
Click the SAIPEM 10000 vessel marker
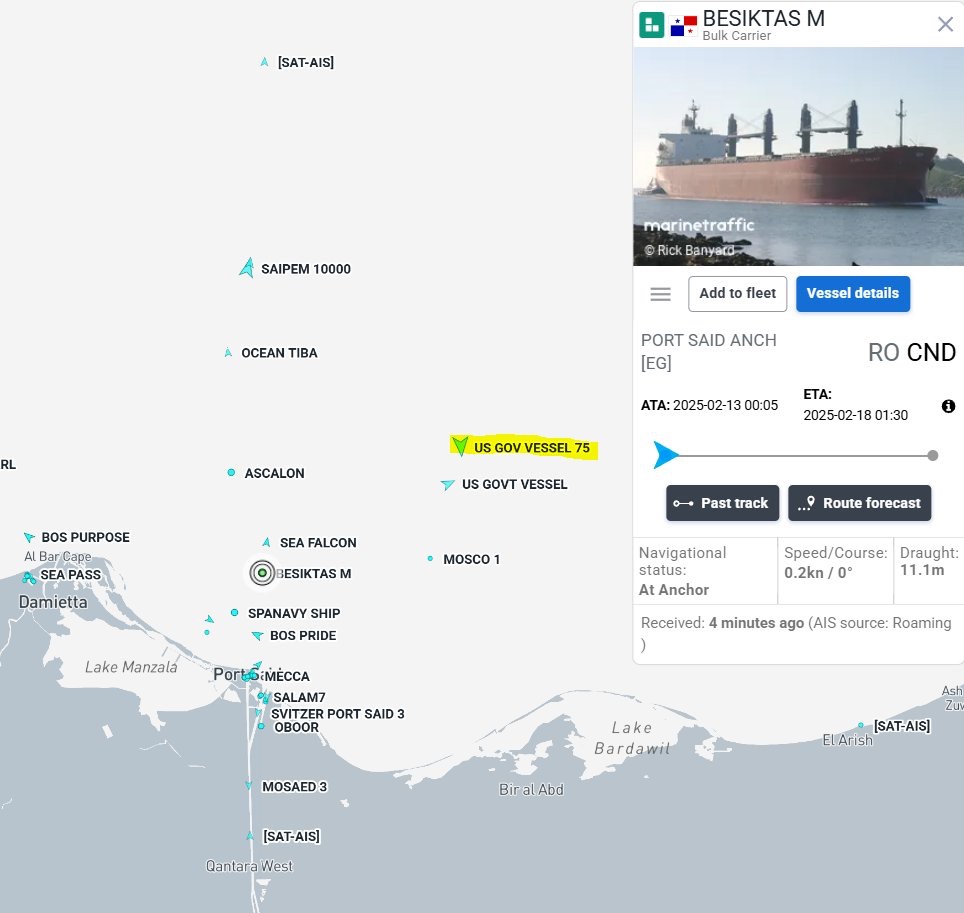tap(247, 268)
